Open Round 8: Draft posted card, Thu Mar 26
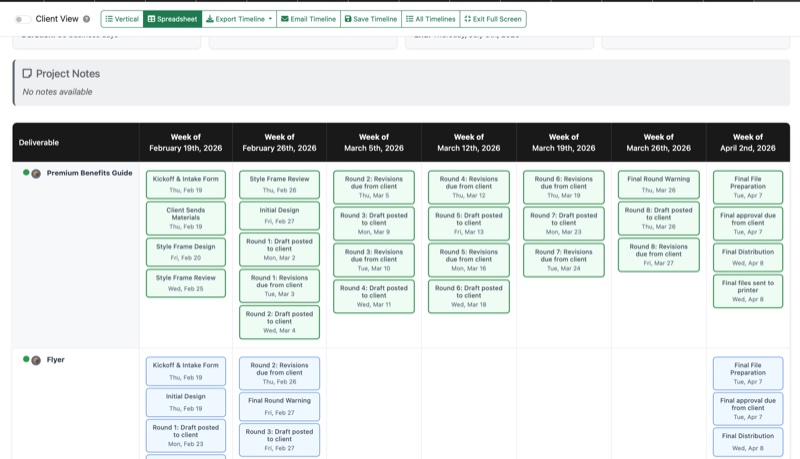This screenshot has height=459, width=800. click(x=659, y=218)
